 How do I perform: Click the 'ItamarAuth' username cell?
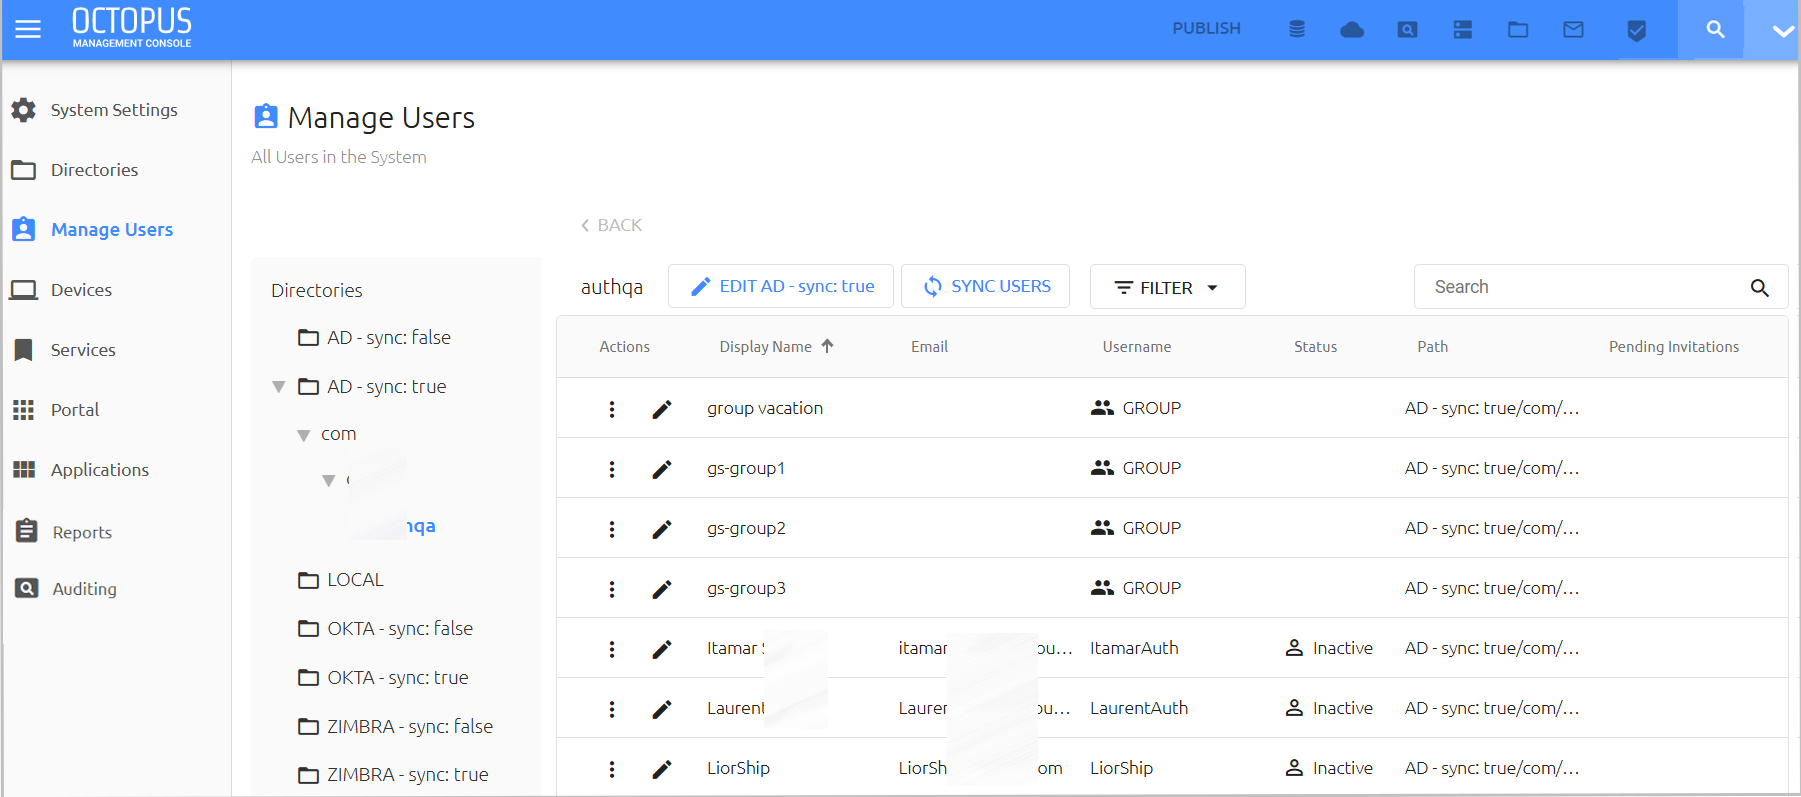click(1134, 648)
